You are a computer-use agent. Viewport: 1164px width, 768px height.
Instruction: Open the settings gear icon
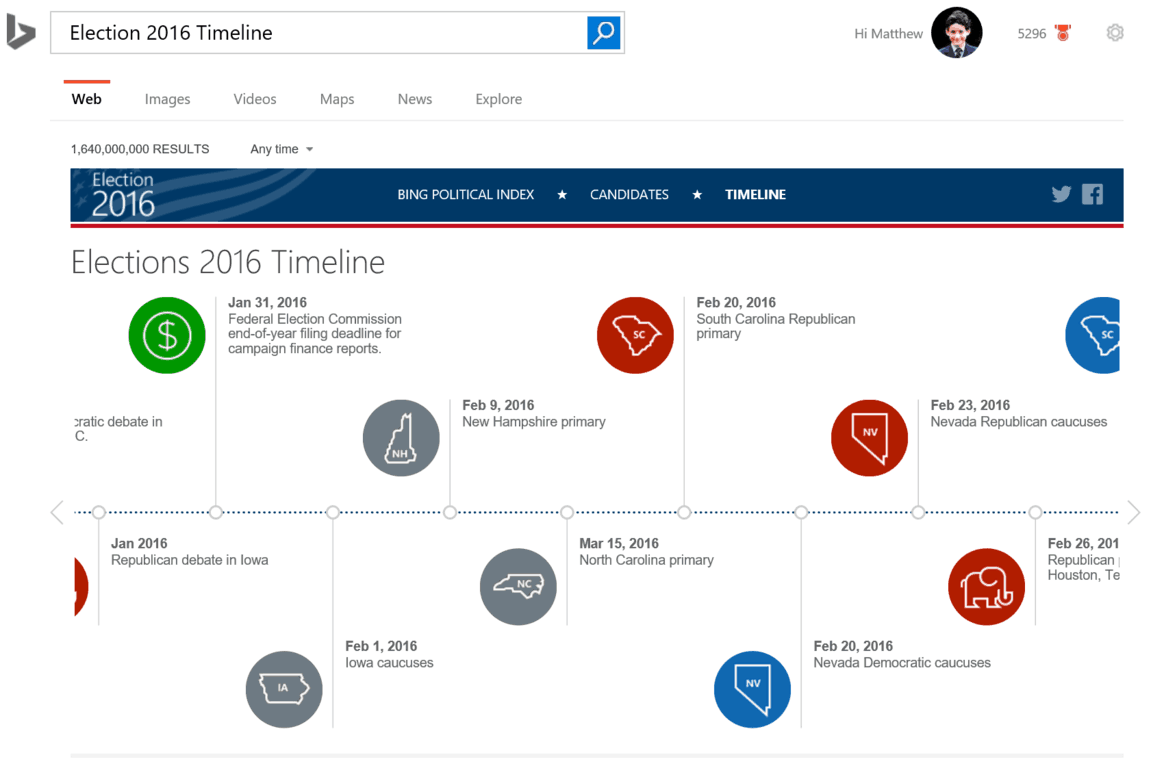[x=1115, y=33]
